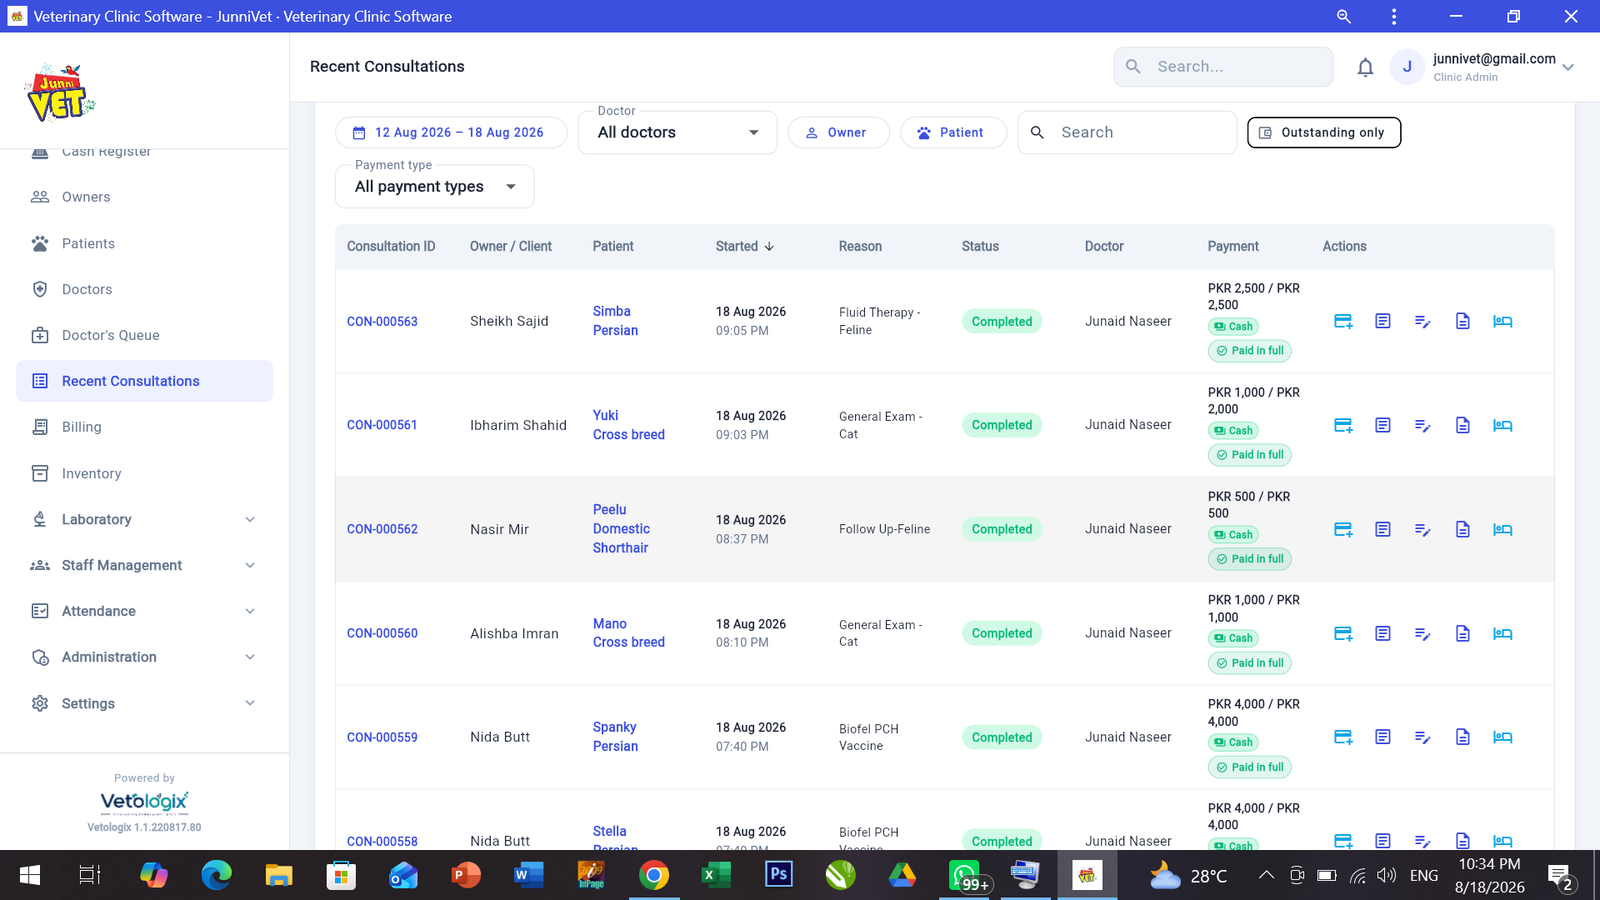Toggle the Owner search filter chip
Image resolution: width=1600 pixels, height=900 pixels.
(838, 132)
